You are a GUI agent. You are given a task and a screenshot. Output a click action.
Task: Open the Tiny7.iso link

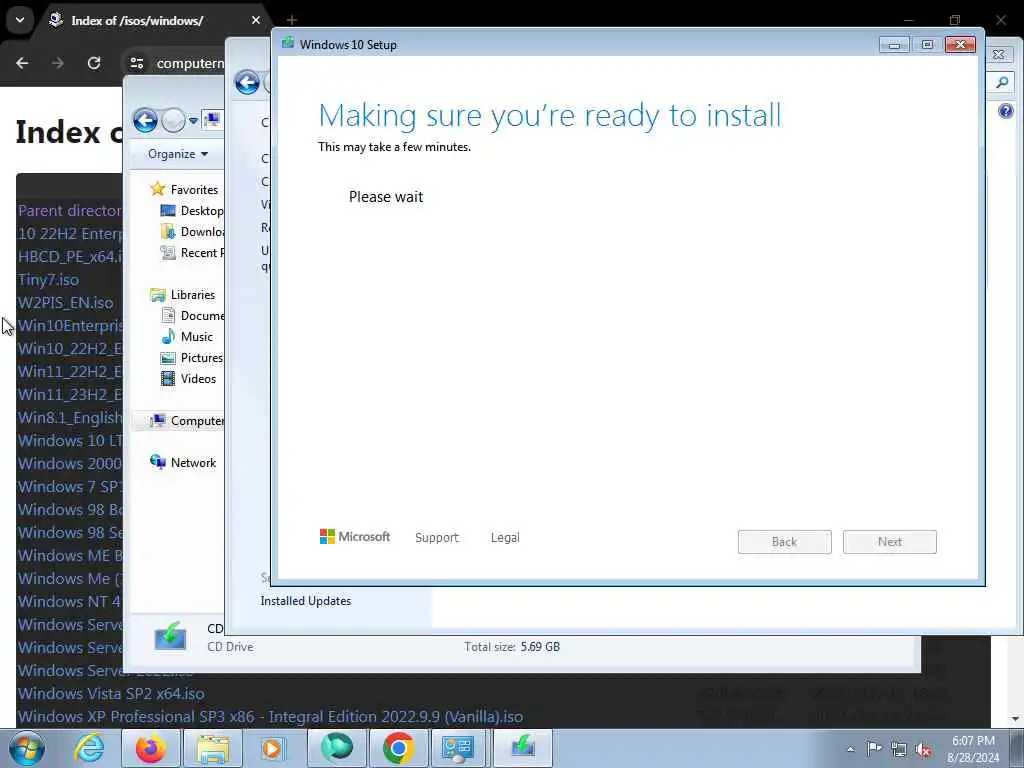pos(48,280)
